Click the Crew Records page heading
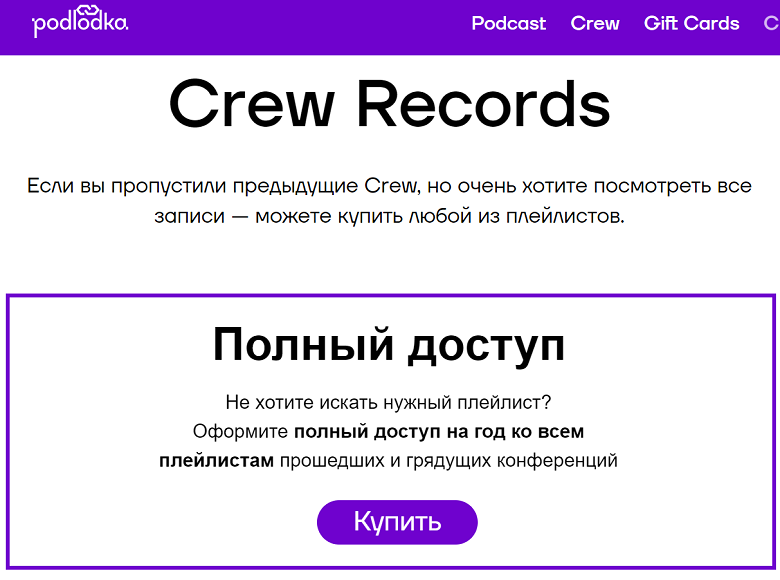Image resolution: width=780 pixels, height=580 pixels. 389,104
